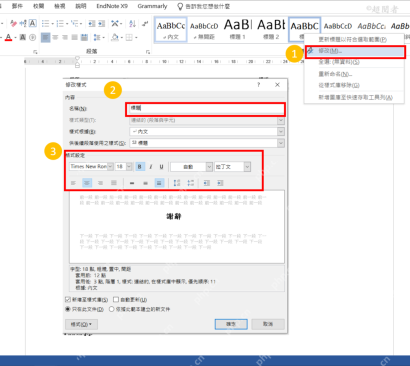Choose Add gallery to Quick Access Toolbar
The image size is (410, 366).
(355, 97)
